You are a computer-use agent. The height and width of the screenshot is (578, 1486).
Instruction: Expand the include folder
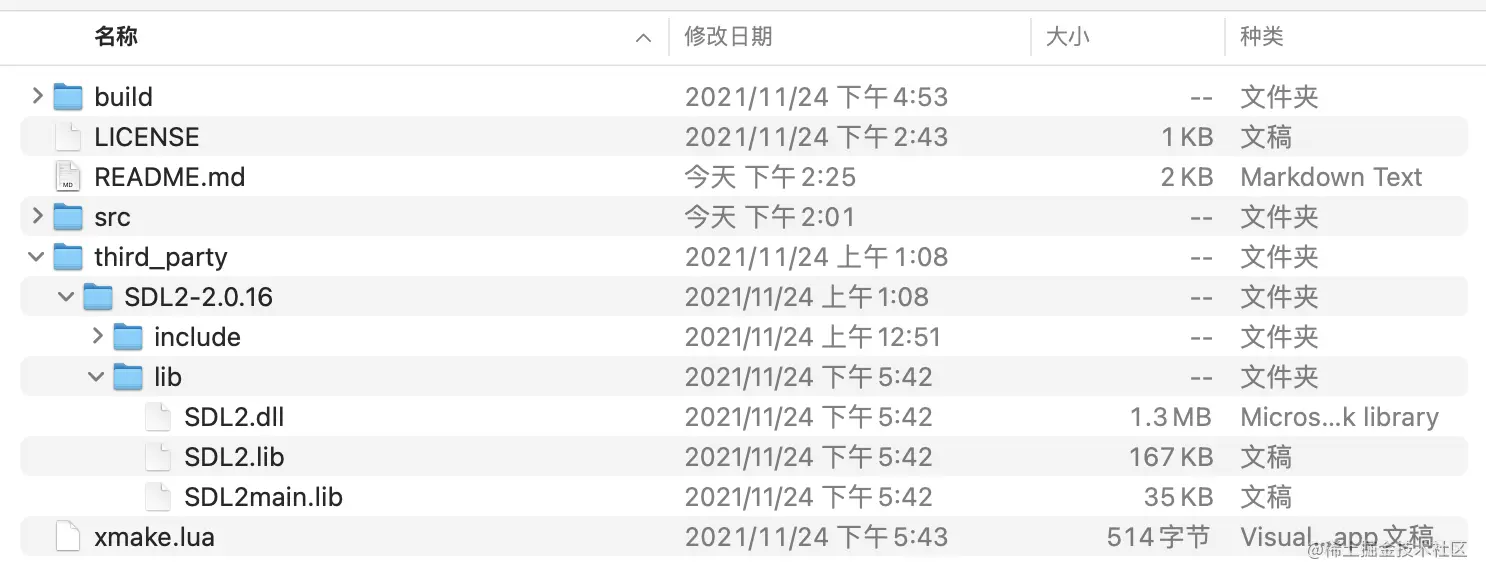click(98, 336)
